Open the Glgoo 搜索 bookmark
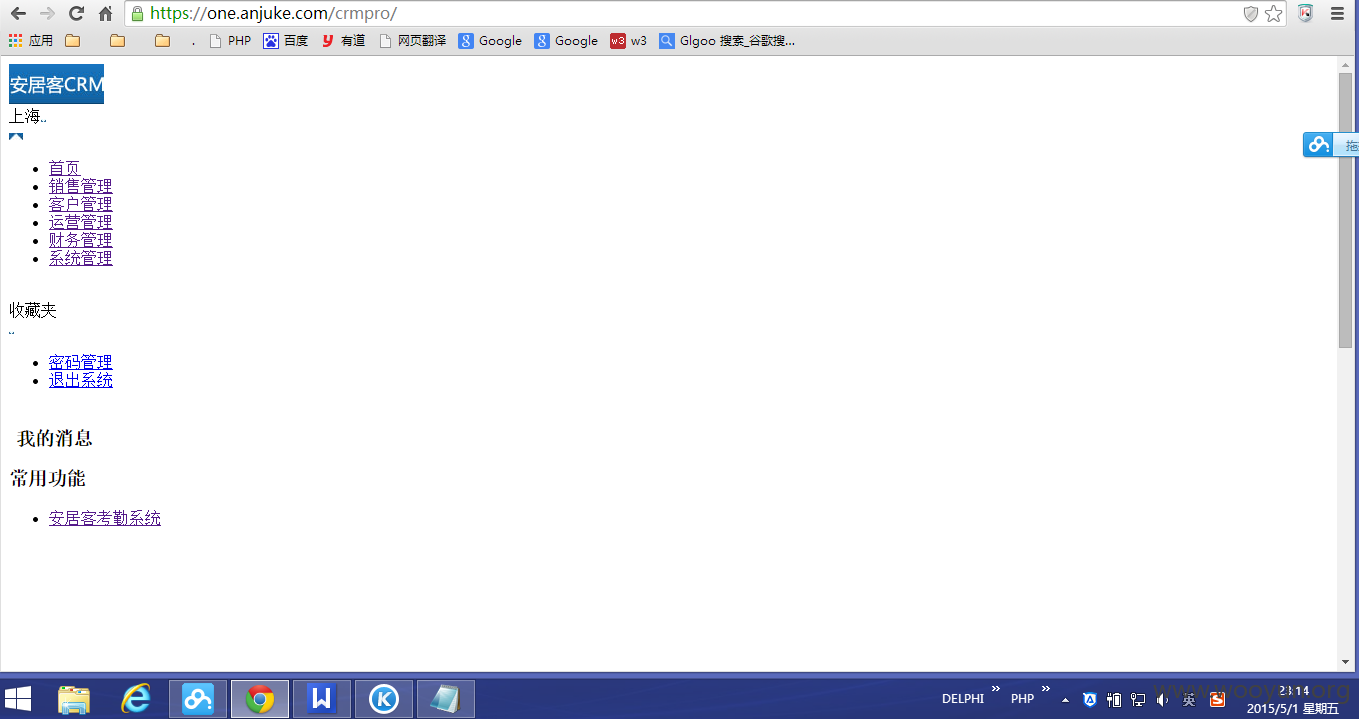The image size is (1359, 719). 727,41
